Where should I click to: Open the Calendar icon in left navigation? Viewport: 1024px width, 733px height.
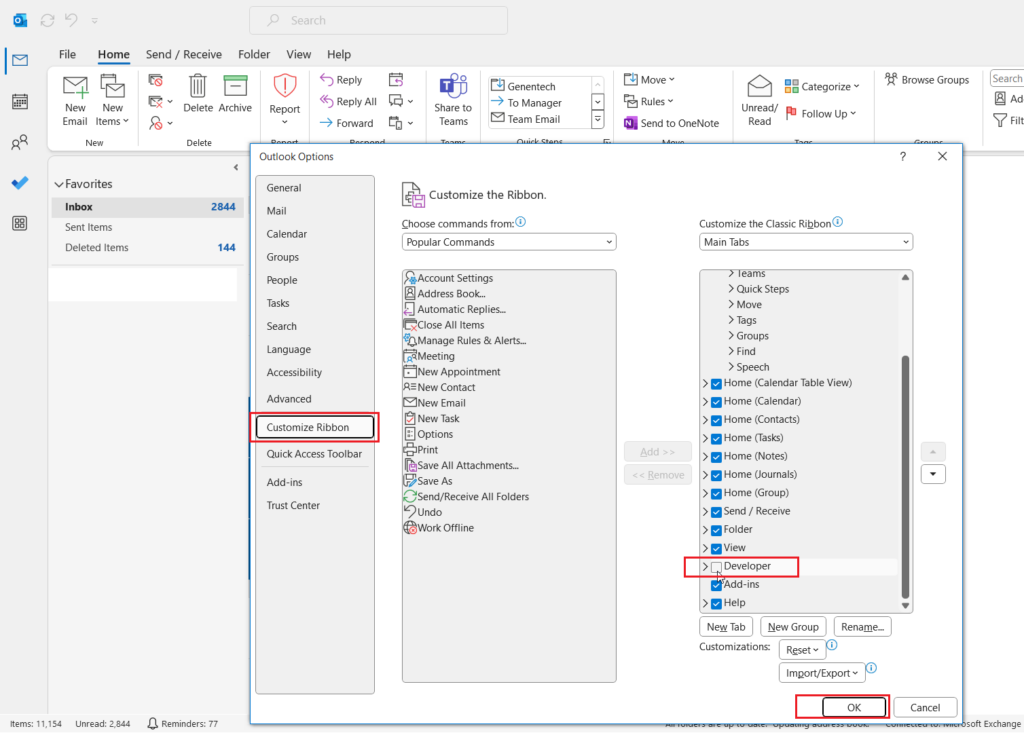(20, 101)
